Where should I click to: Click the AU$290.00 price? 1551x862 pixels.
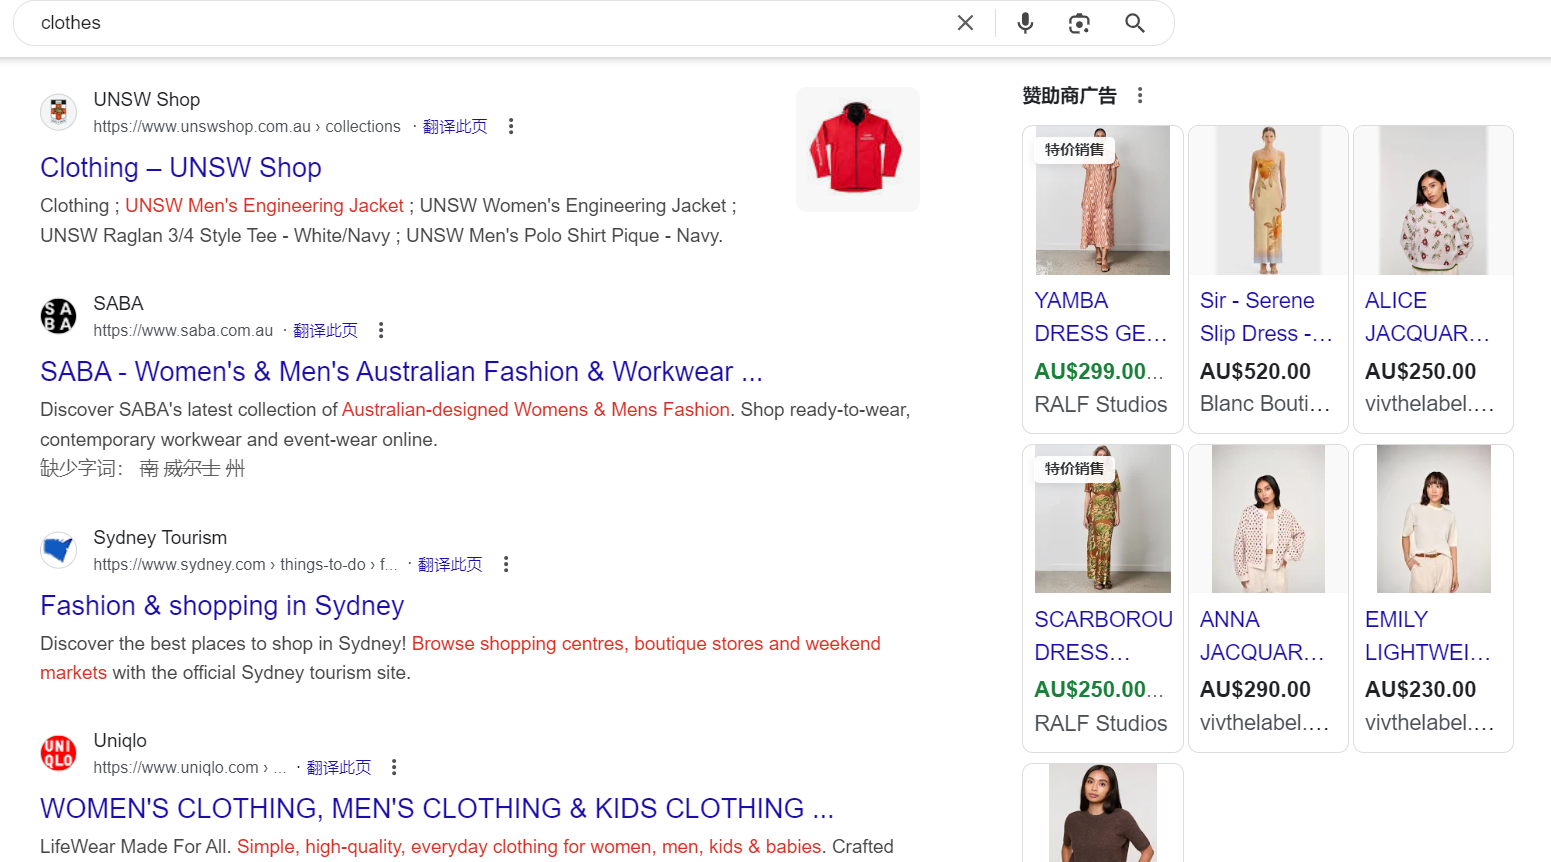point(1255,689)
